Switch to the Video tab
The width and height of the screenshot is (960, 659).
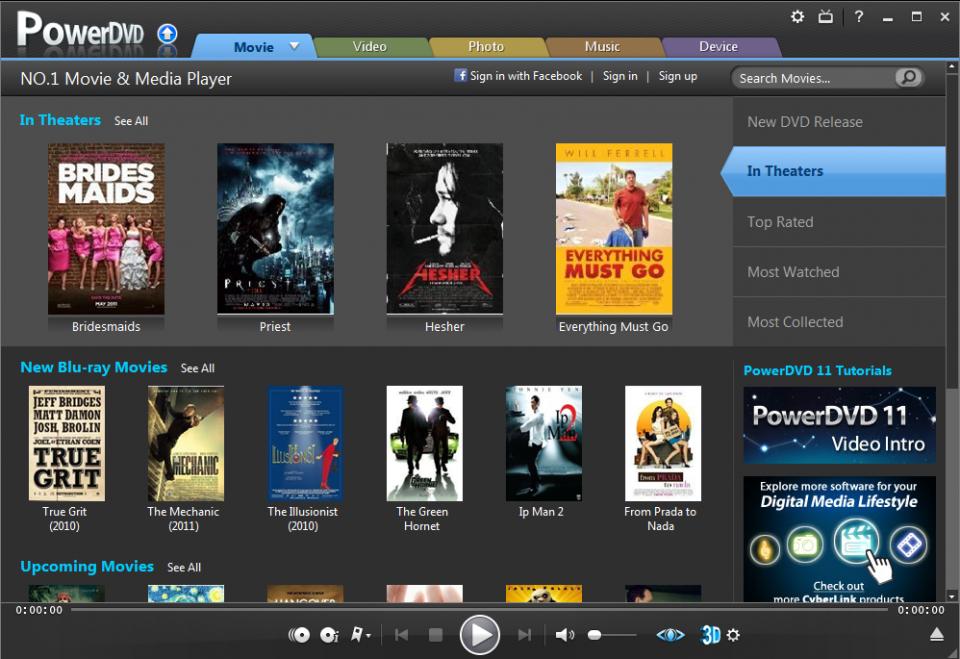point(369,47)
